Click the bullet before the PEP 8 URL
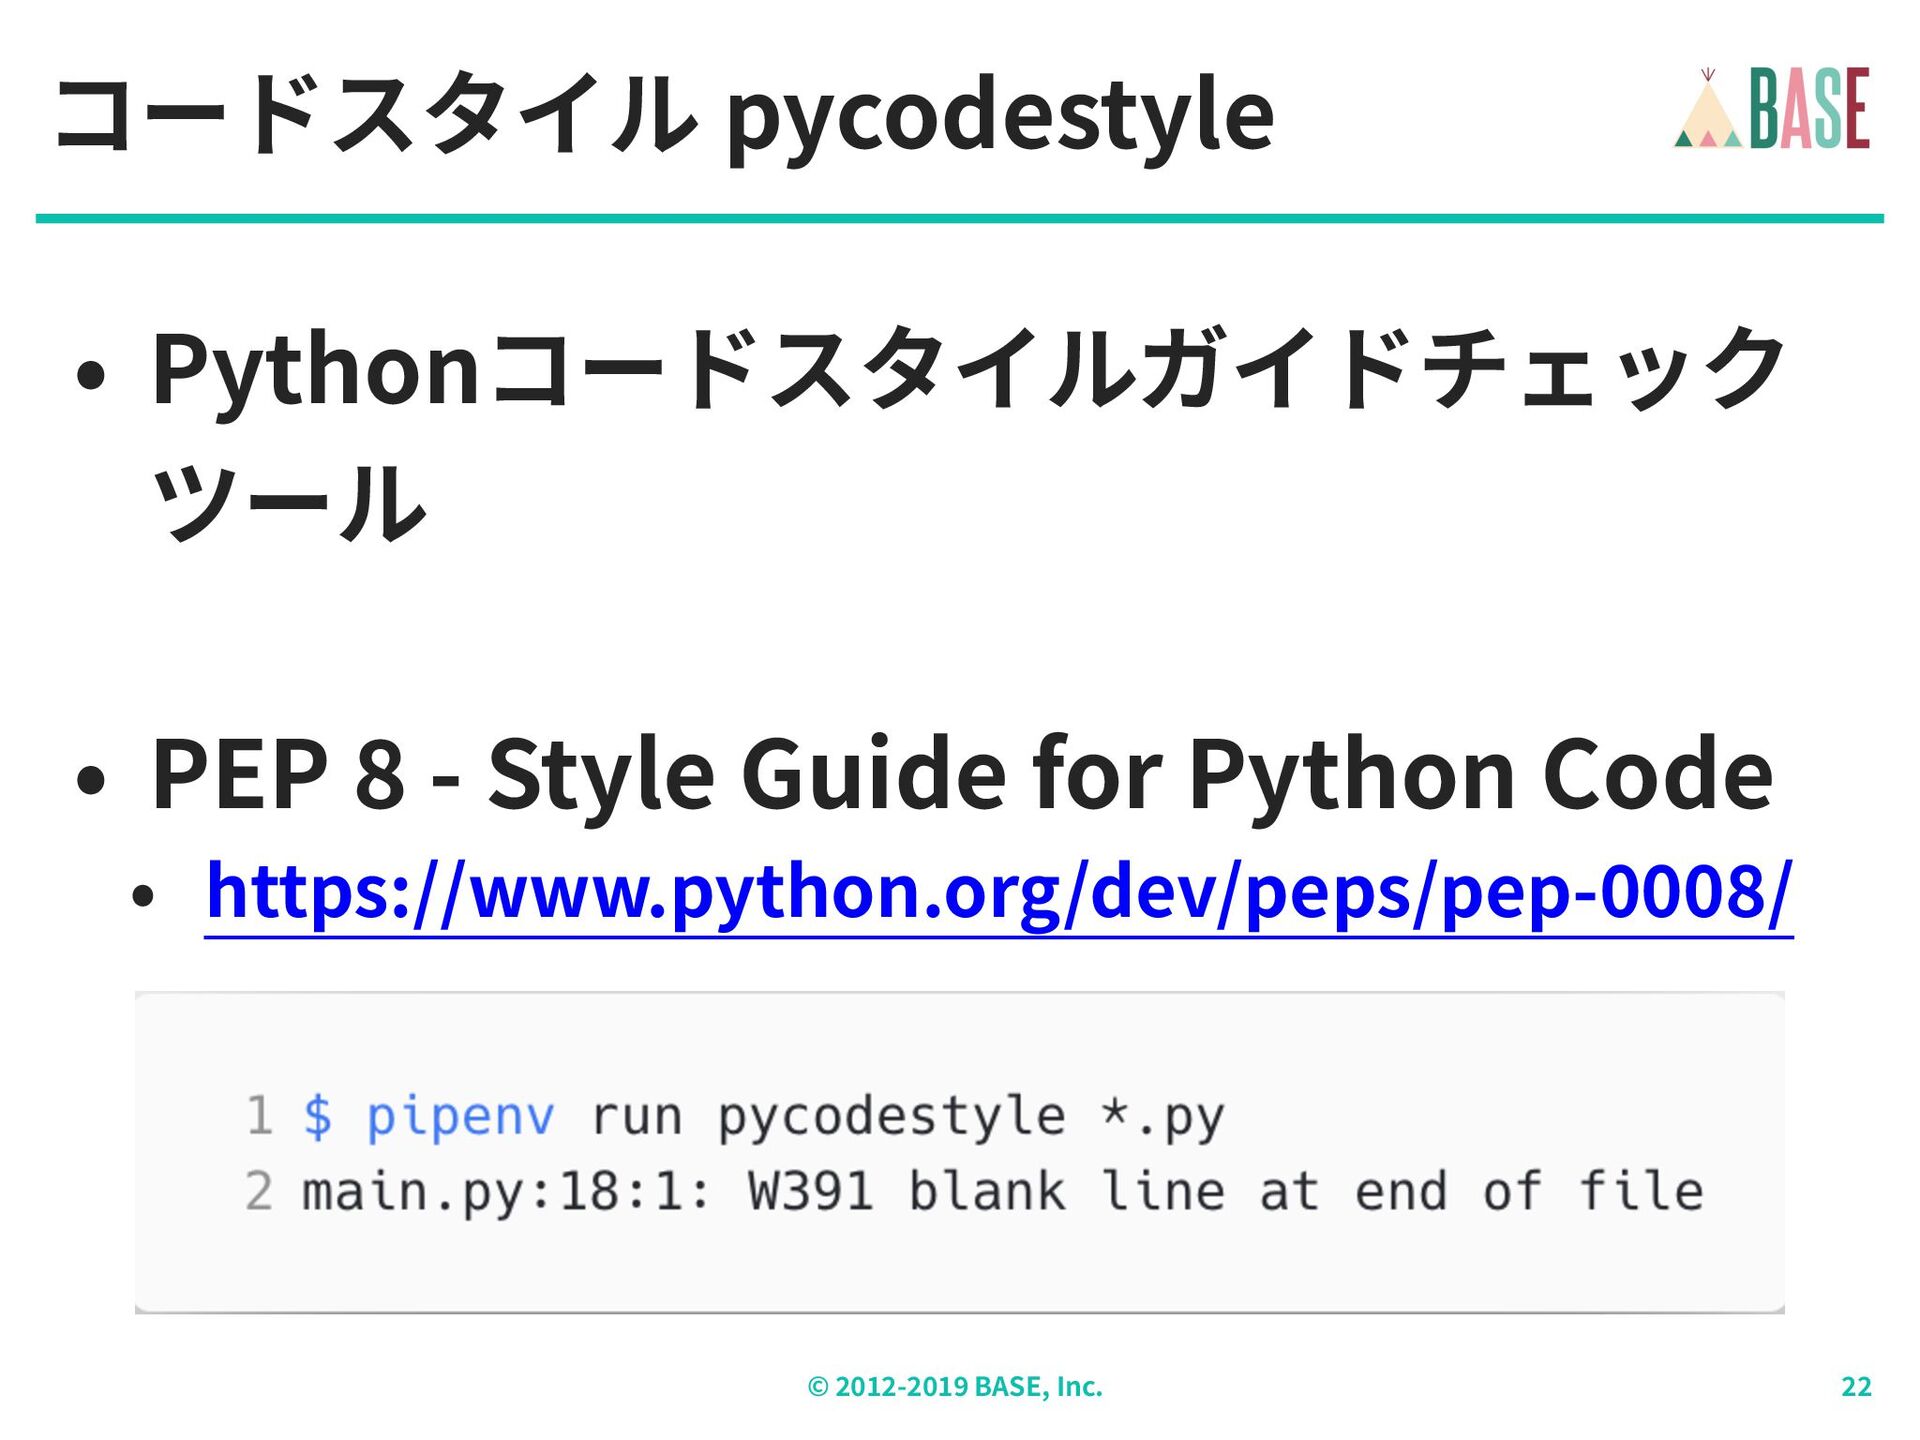The width and height of the screenshot is (1920, 1440). (144, 896)
